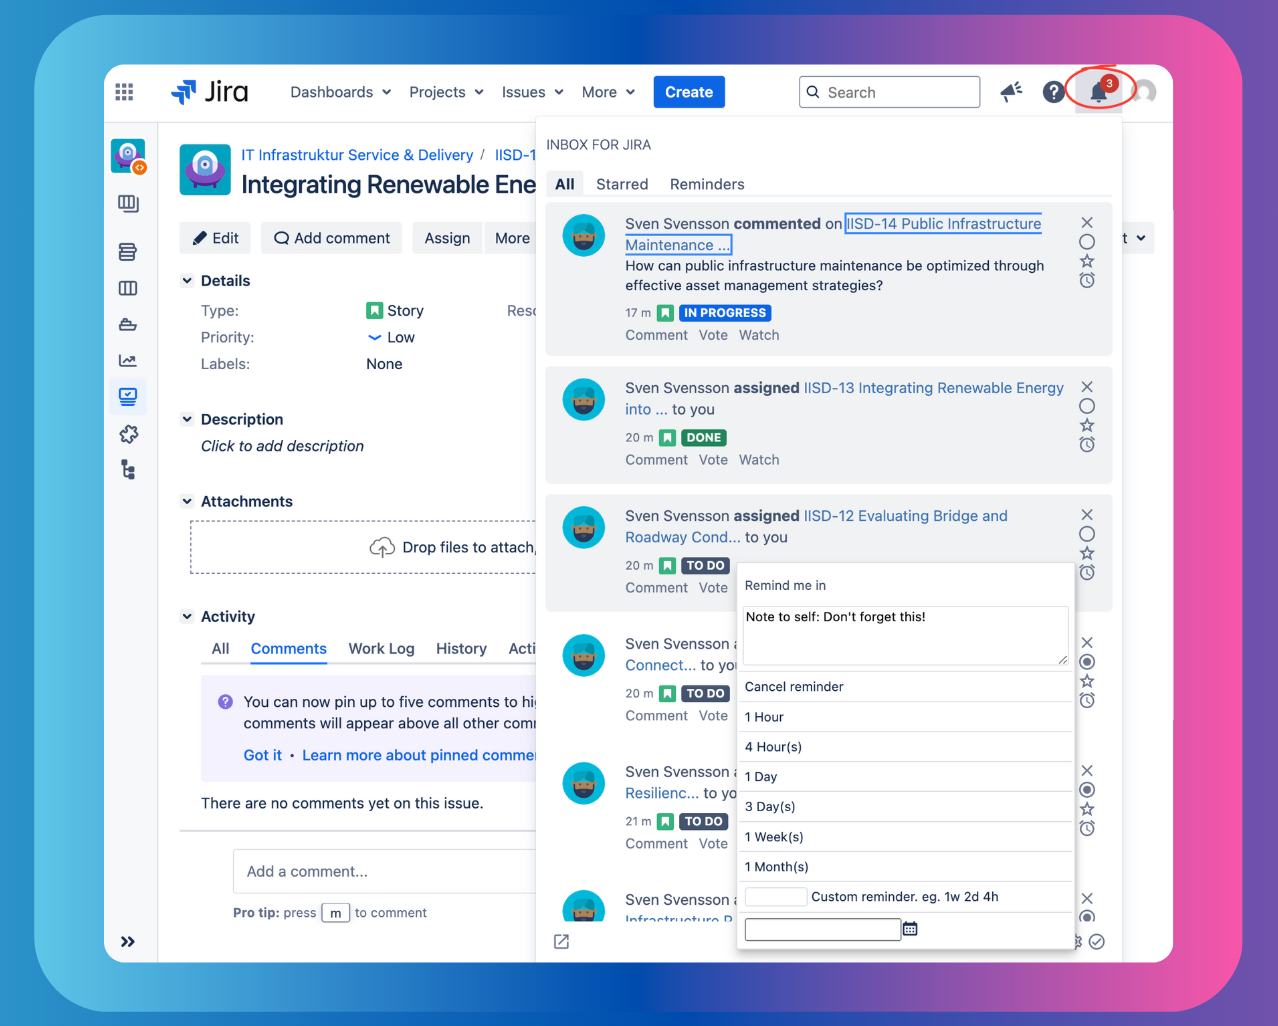This screenshot has width=1278, height=1026.
Task: Star the IISD-13 assigned notification
Action: 1087,425
